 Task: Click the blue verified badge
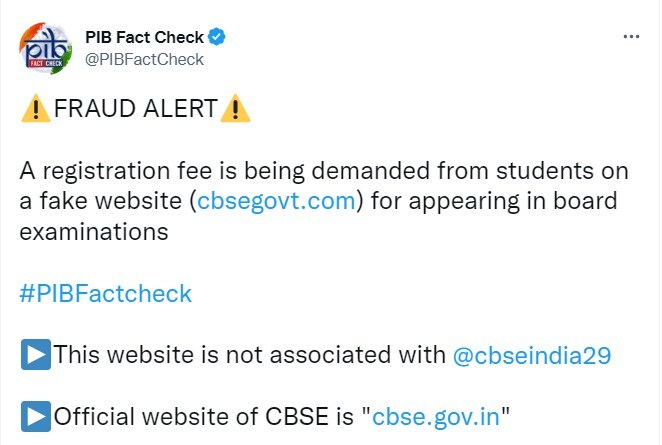tap(216, 38)
